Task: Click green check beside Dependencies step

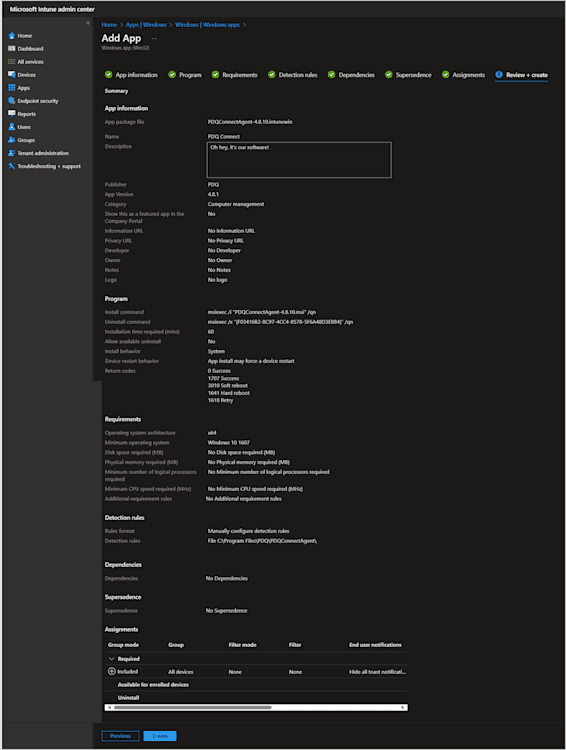Action: pos(331,75)
